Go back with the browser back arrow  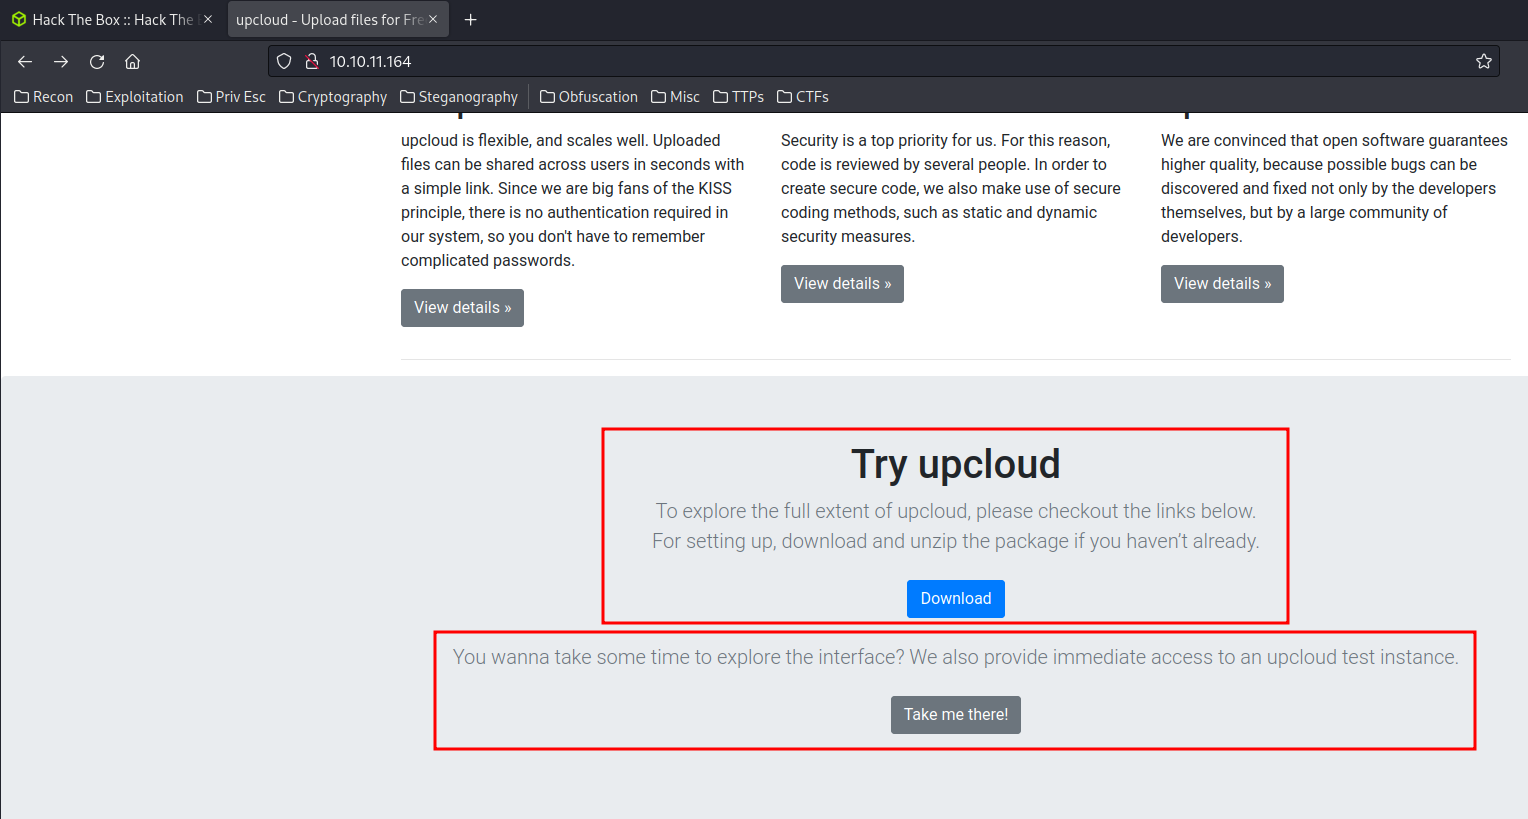pyautogui.click(x=25, y=62)
